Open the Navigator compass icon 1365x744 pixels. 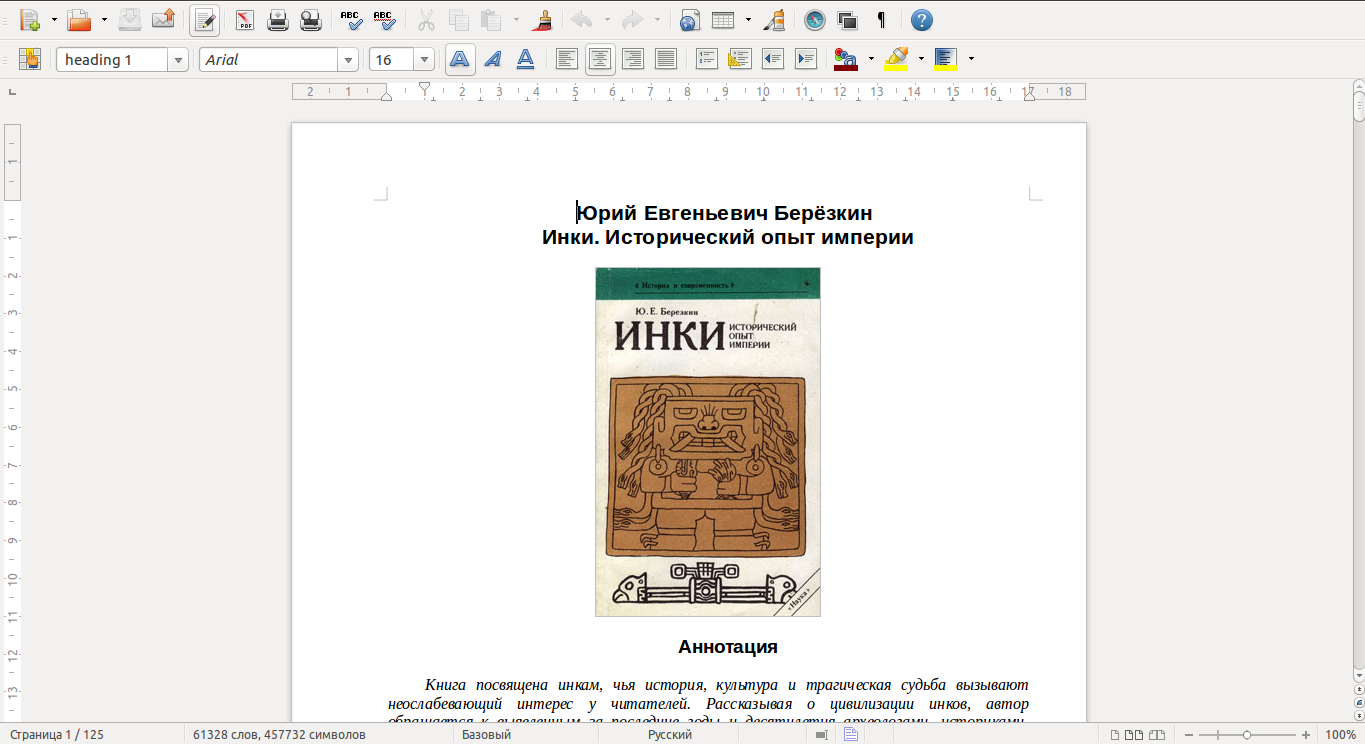coord(815,20)
